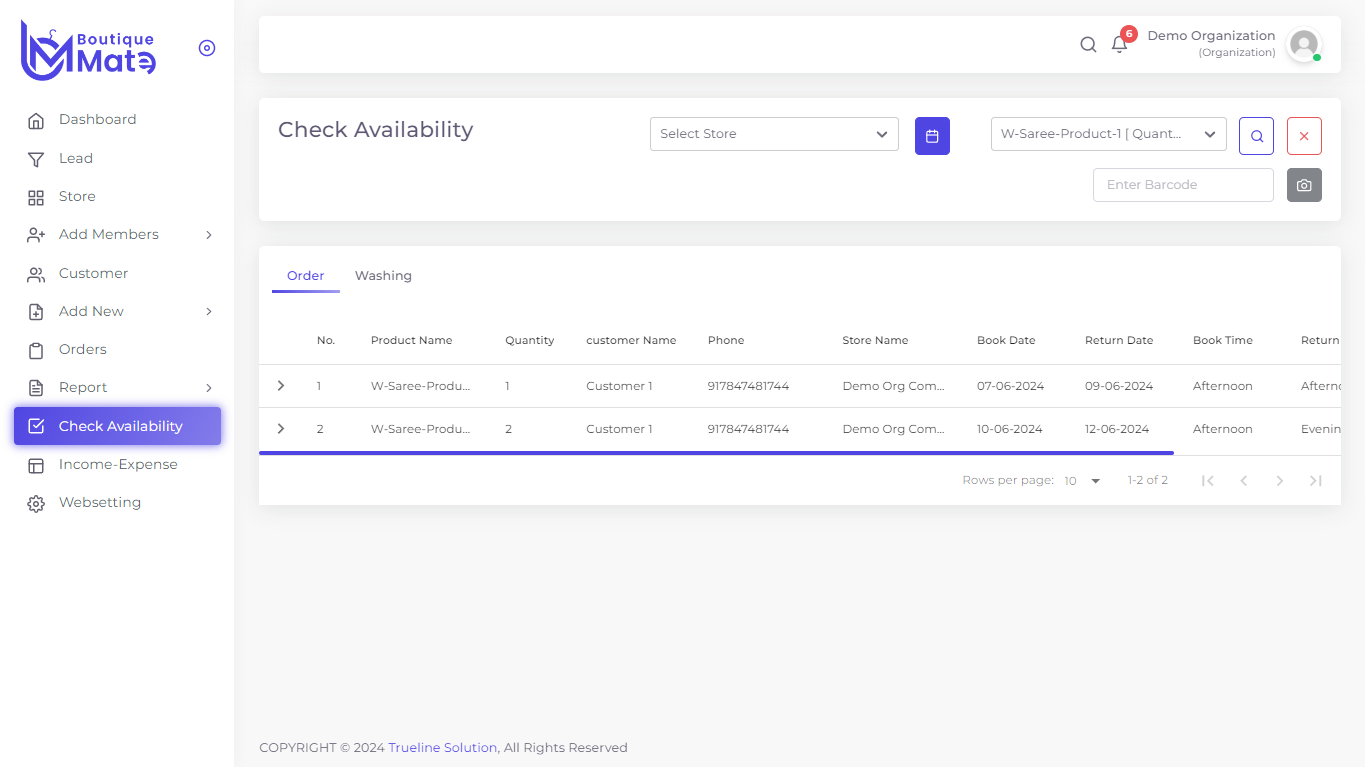Viewport: 1365px width, 767px height.
Task: Expand the Report submenu chevron
Action: (x=209, y=388)
